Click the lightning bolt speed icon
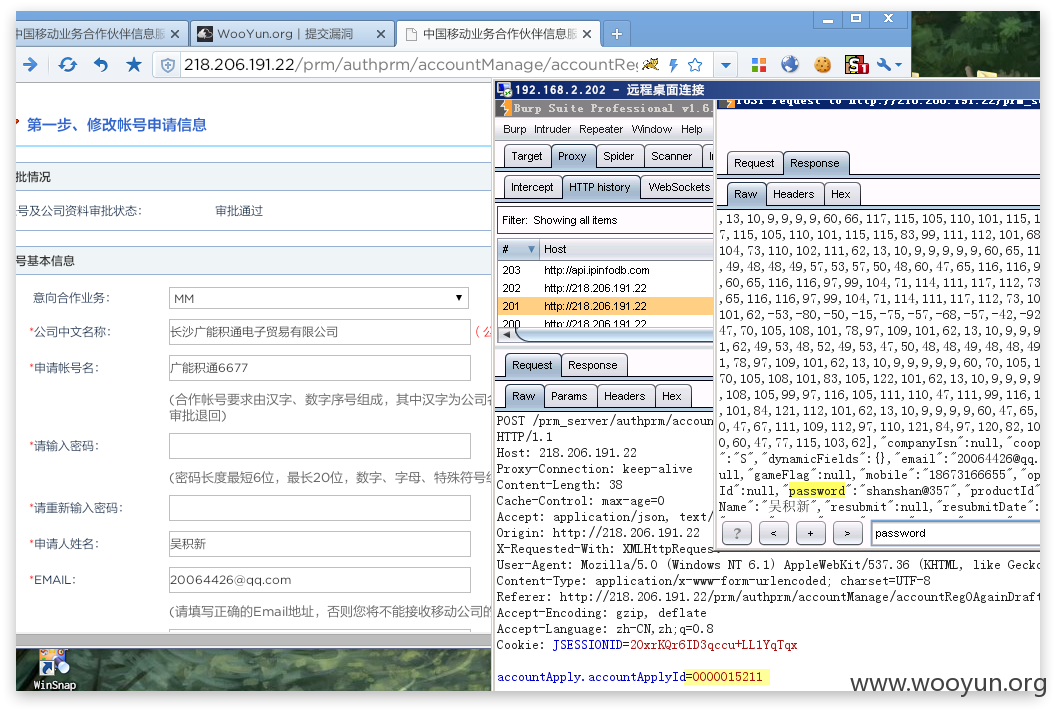This screenshot has height=712, width=1056. click(x=673, y=65)
